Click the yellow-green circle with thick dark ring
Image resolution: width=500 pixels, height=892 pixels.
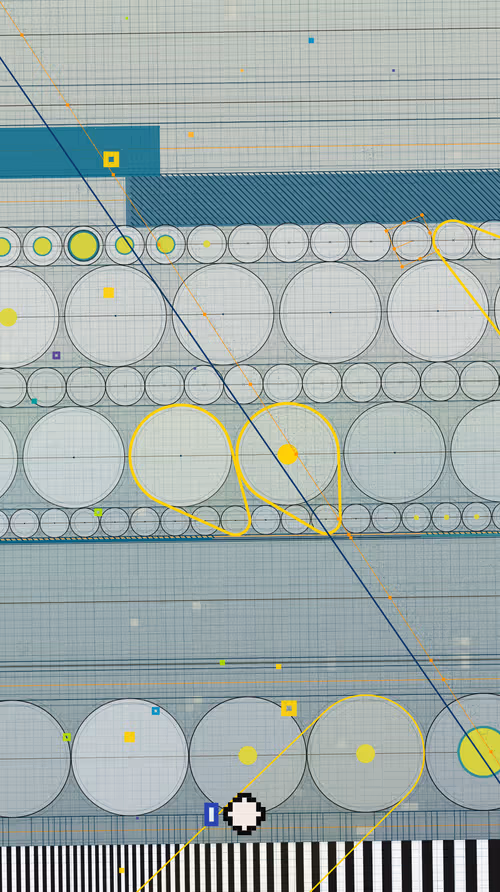84,246
